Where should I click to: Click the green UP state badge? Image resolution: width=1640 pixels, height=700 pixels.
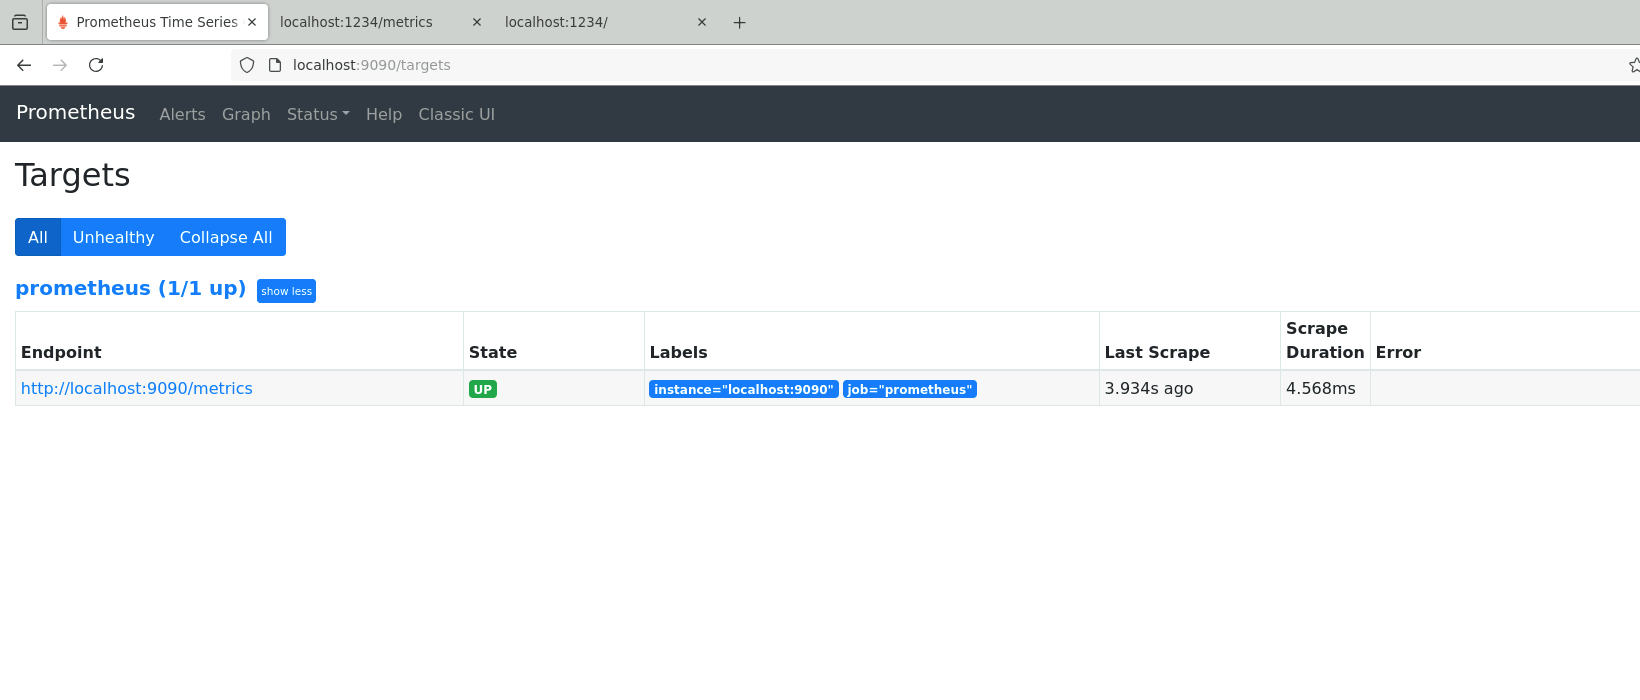tap(483, 389)
